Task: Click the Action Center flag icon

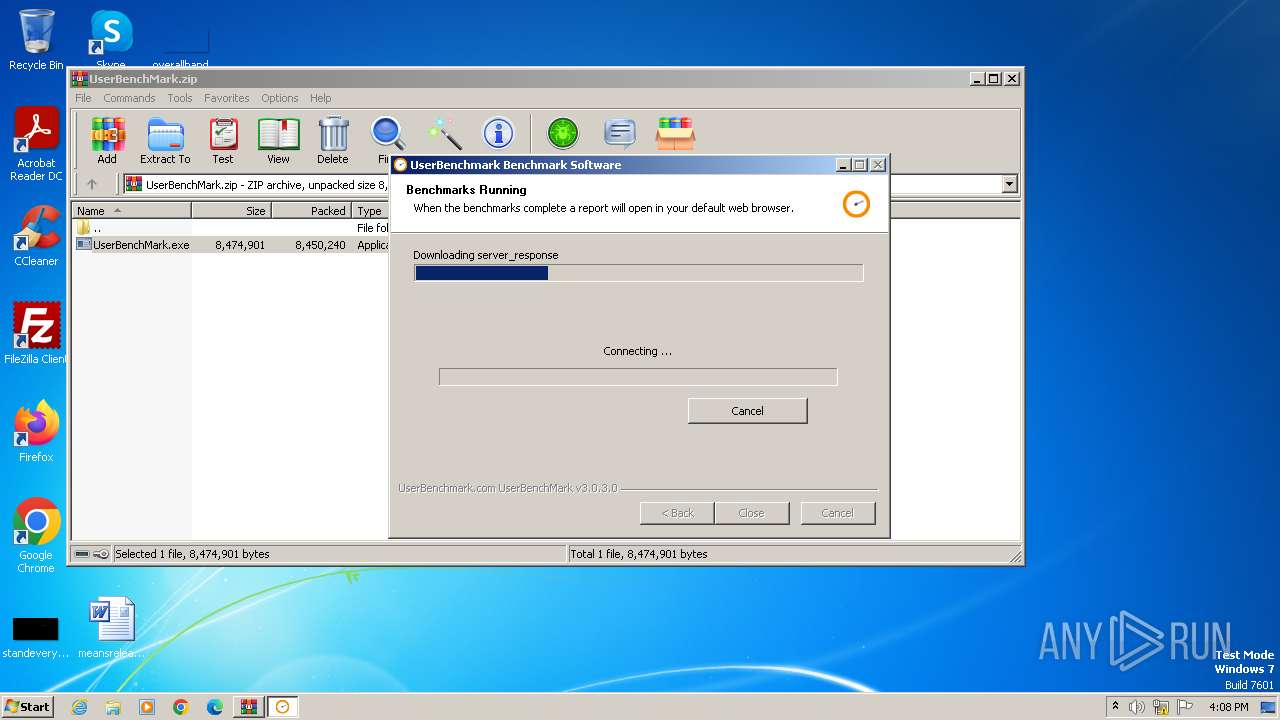Action: [1185, 707]
